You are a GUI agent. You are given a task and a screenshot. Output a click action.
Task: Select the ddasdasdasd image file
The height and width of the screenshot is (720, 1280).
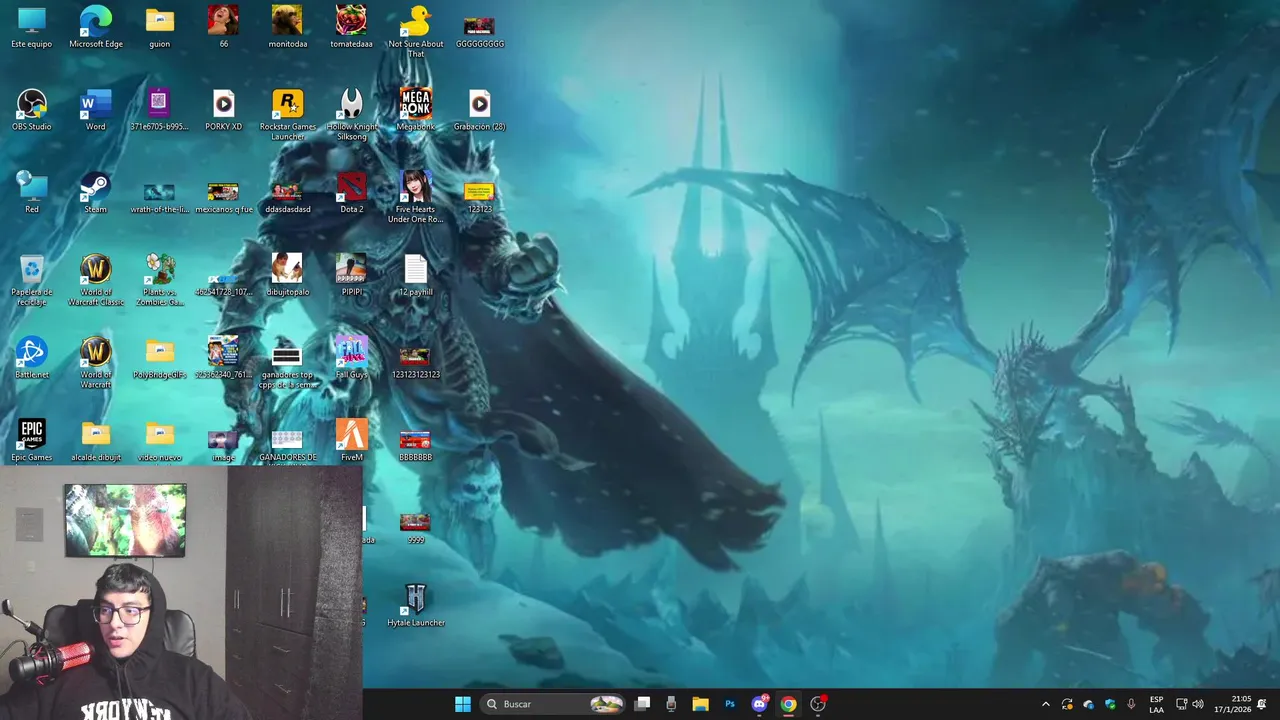tap(287, 196)
